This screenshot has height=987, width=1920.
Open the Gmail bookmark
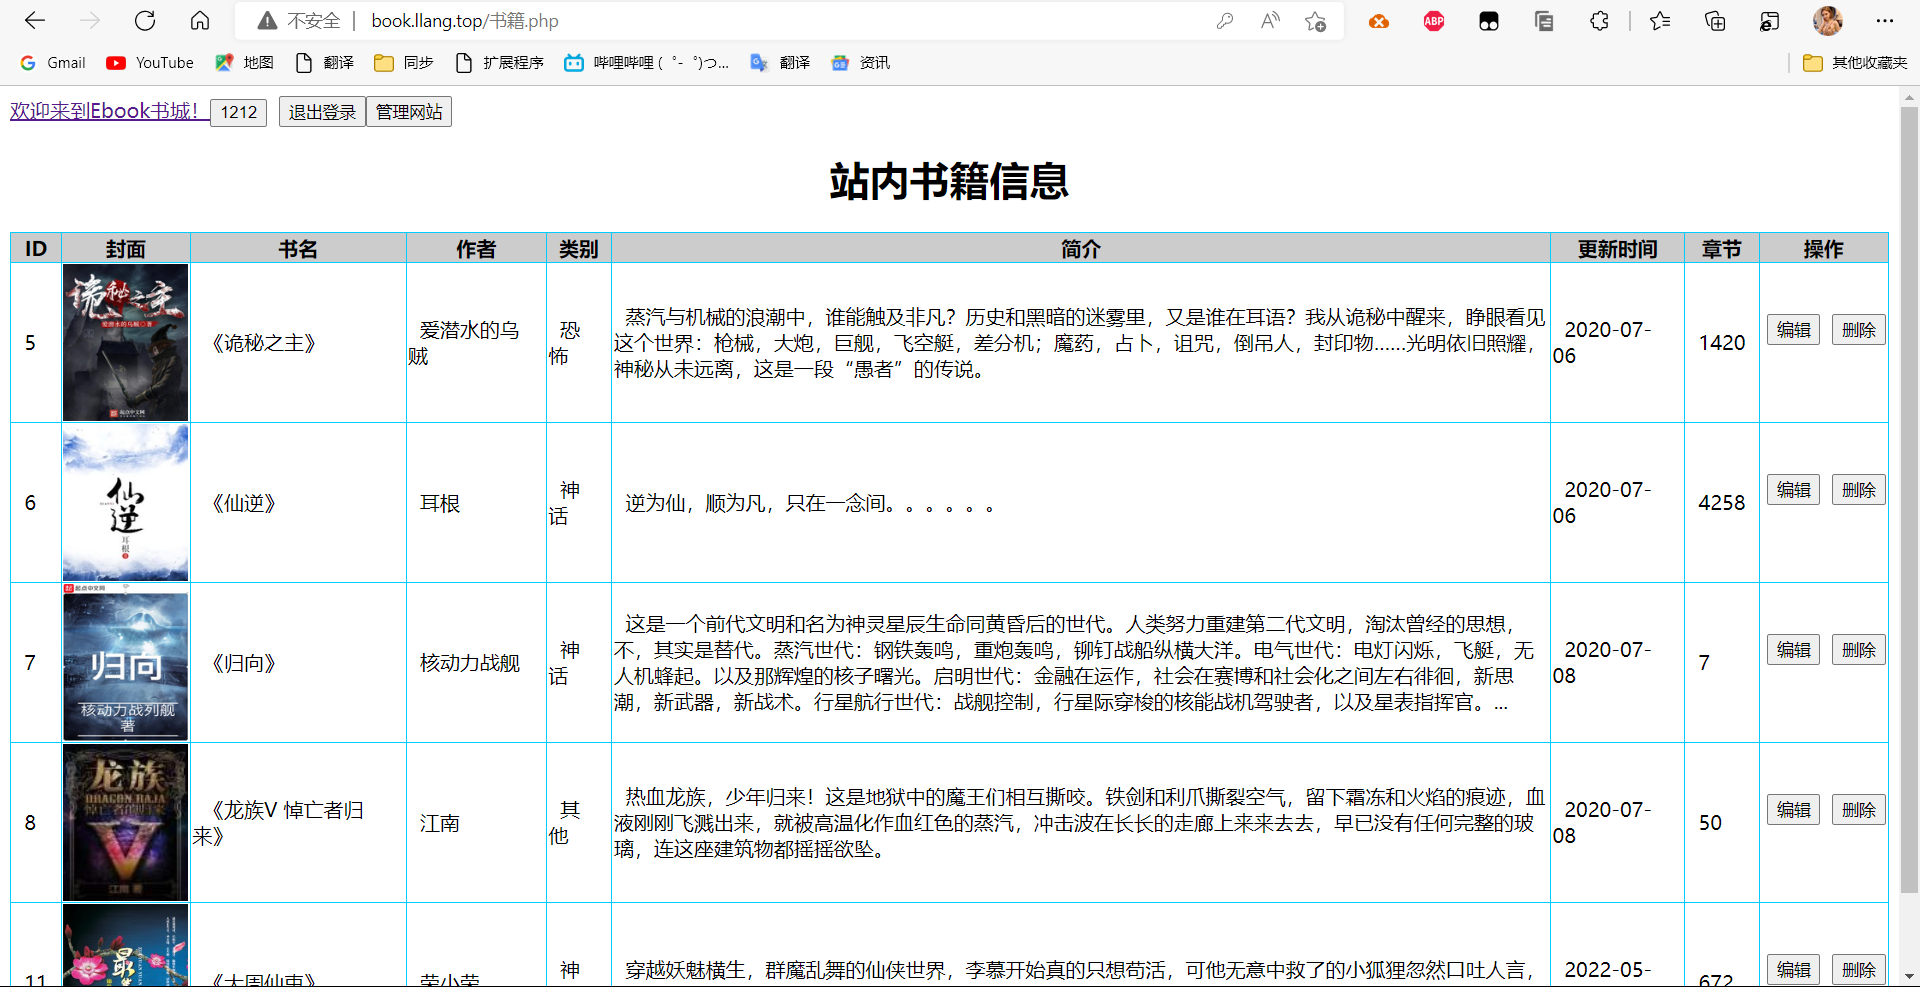pyautogui.click(x=53, y=63)
